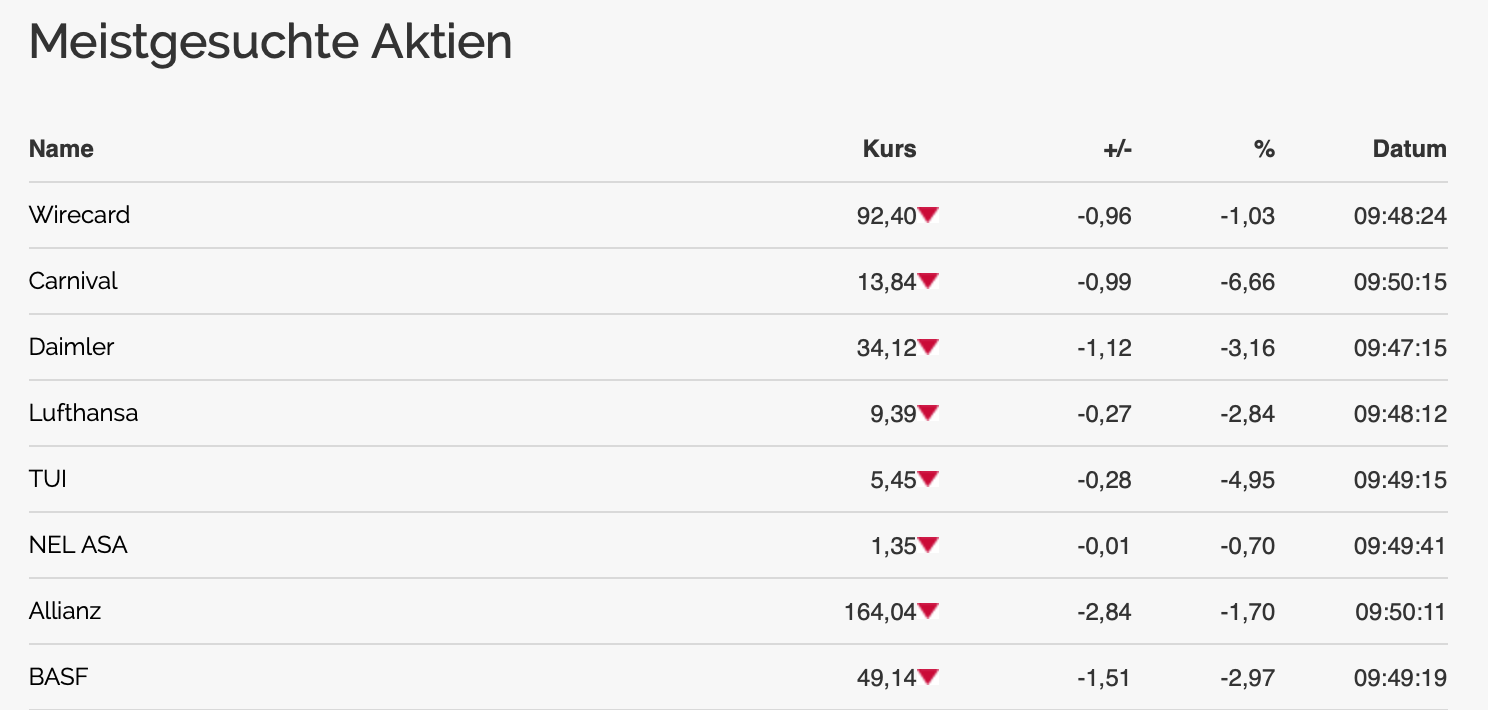The image size is (1496, 710).
Task: Go to the Allianz stock page
Action: click(65, 611)
